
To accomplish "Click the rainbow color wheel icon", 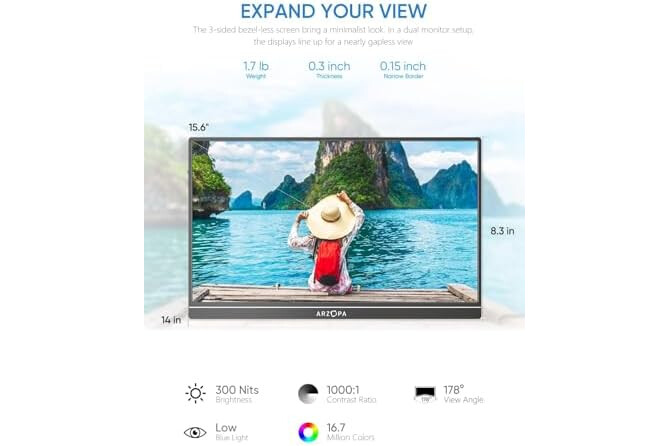I will (x=308, y=432).
